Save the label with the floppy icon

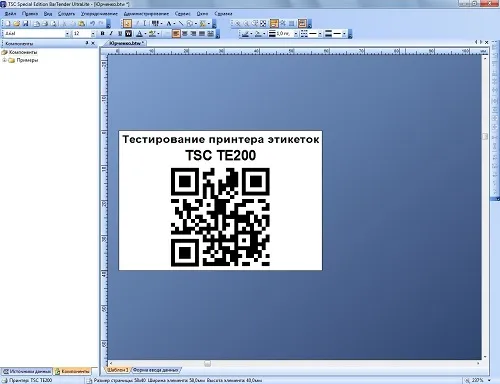25,23
